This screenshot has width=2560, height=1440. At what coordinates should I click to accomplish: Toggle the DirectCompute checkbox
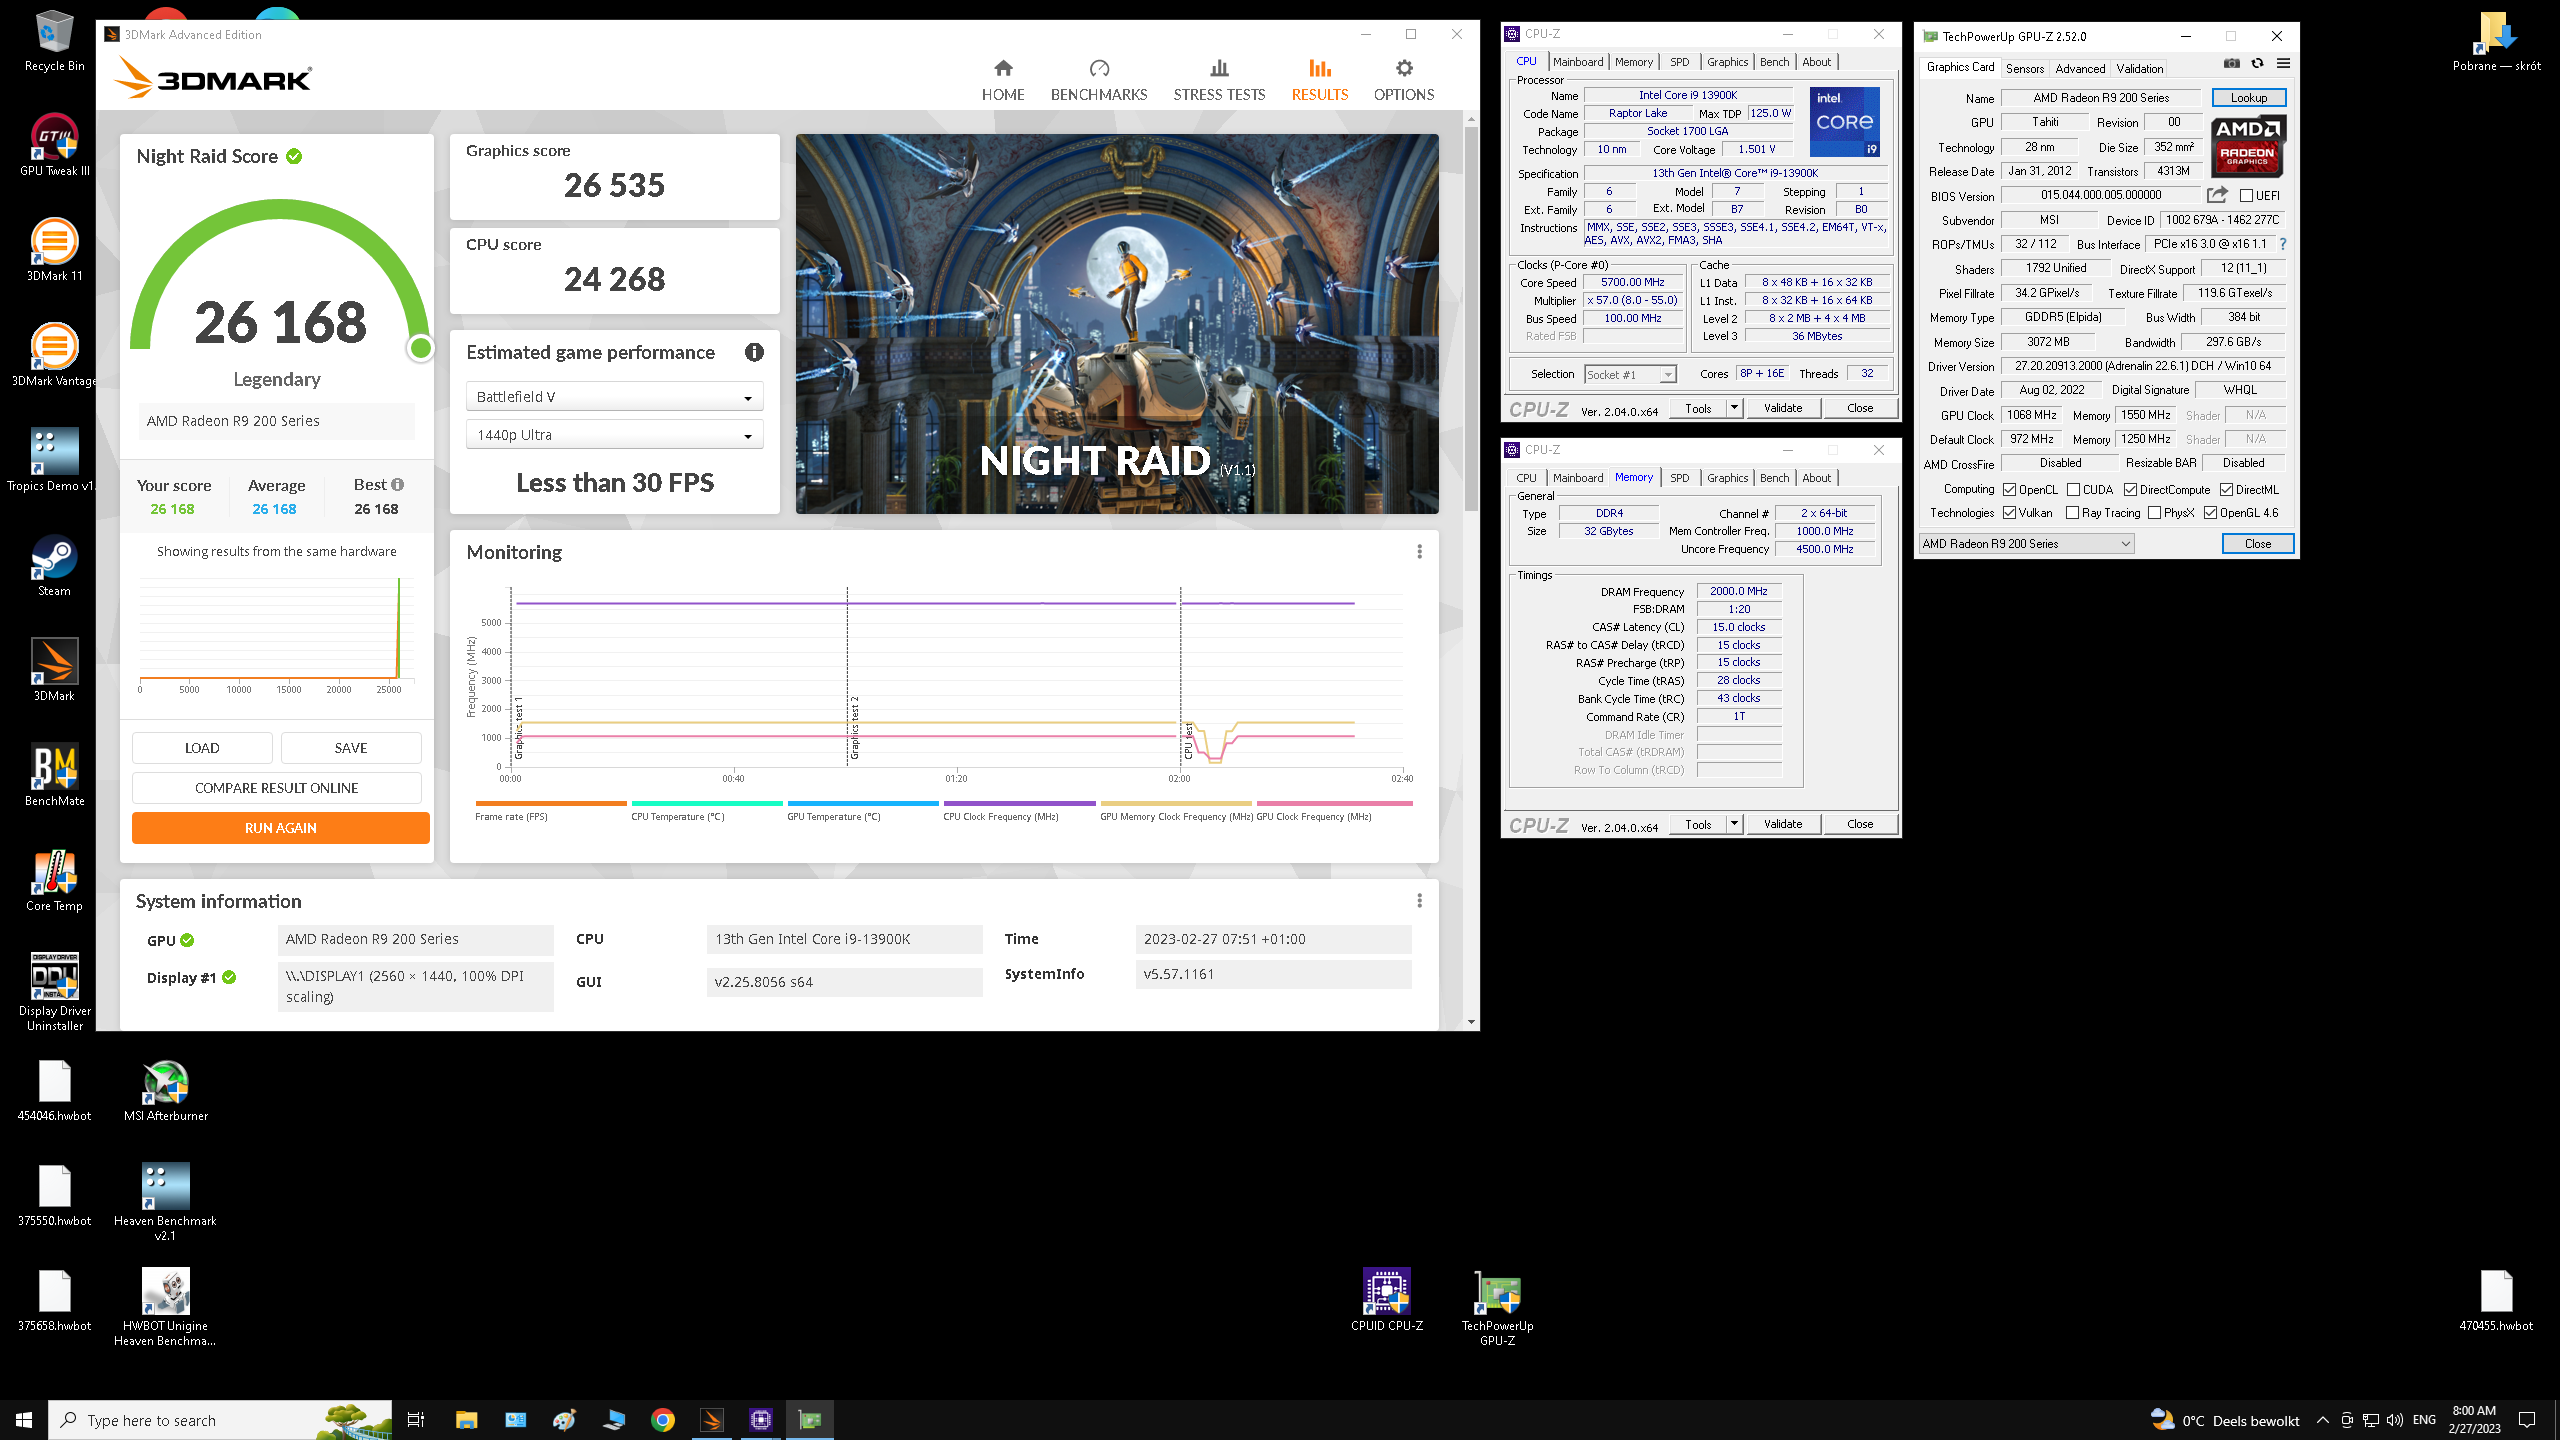(2130, 490)
